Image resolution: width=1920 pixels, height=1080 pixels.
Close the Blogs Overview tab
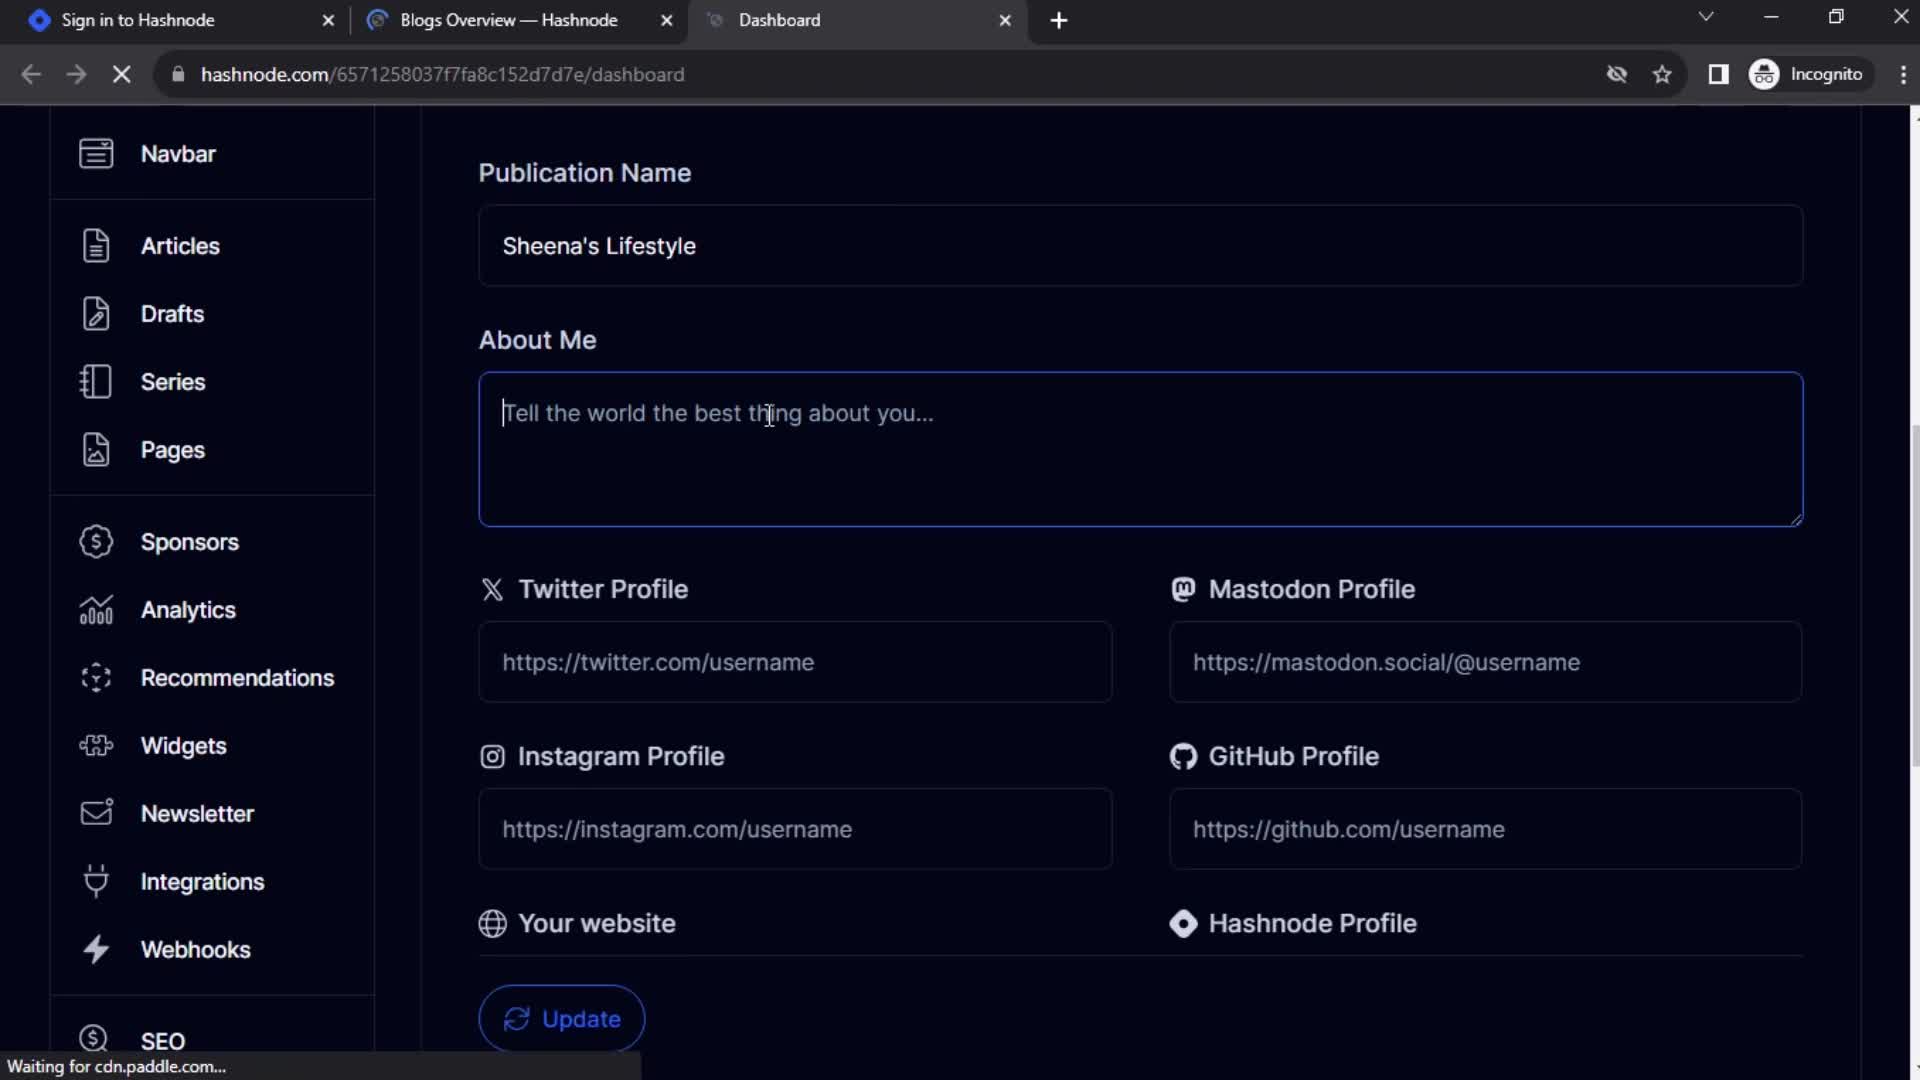(666, 20)
